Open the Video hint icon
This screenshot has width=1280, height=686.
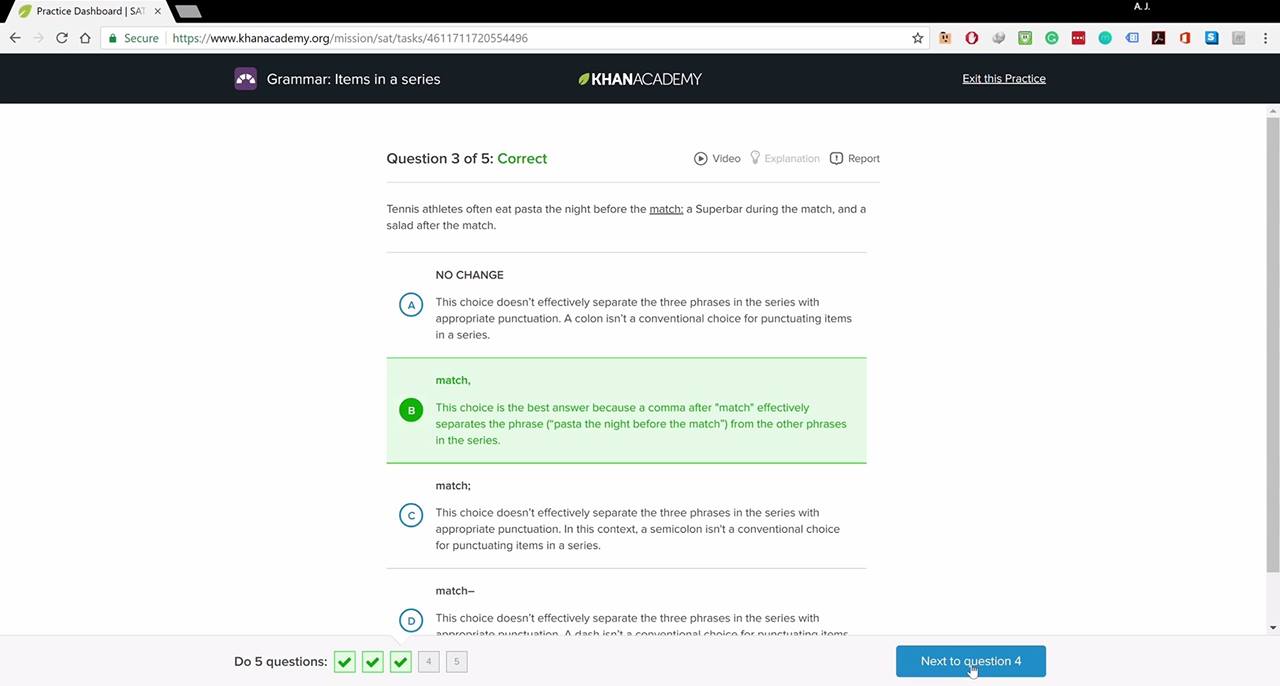[x=701, y=158]
